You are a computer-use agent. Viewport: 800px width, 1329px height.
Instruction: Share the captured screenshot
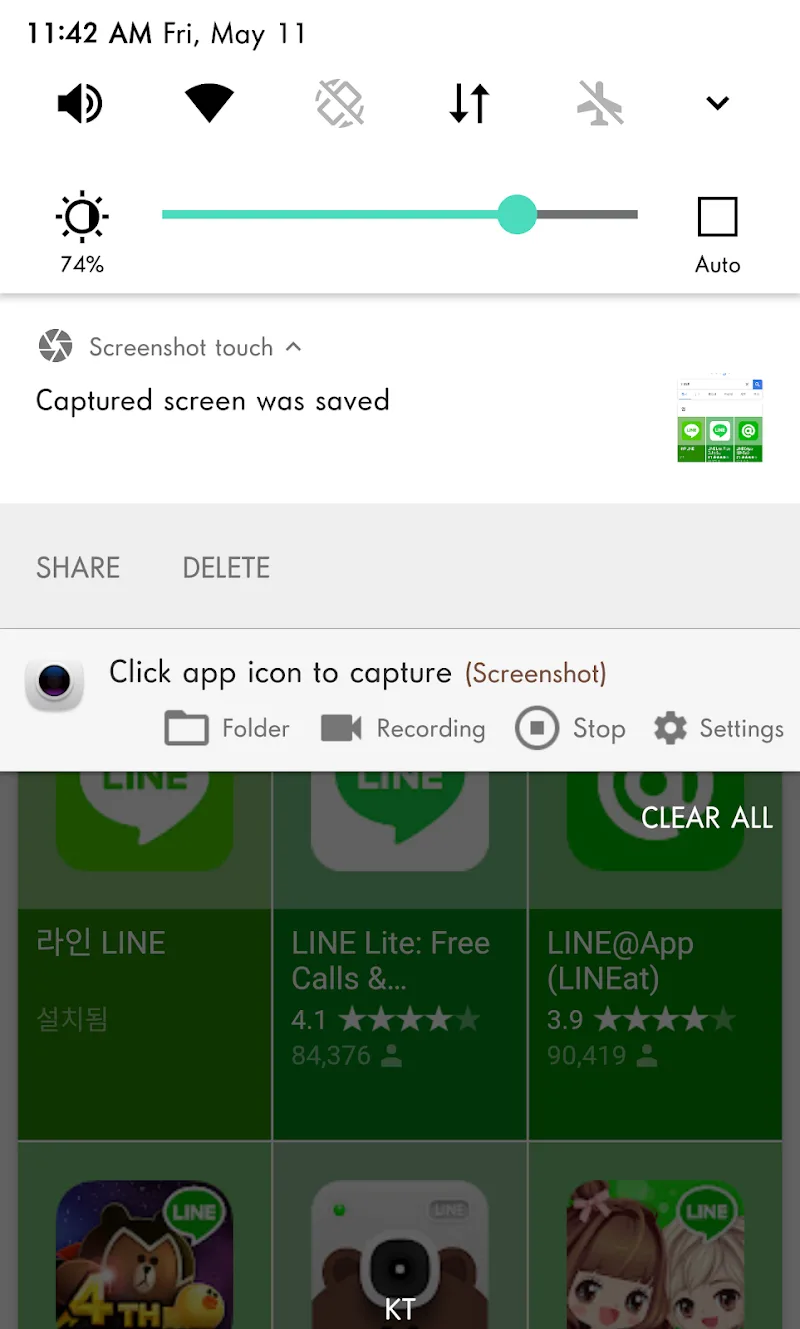78,567
